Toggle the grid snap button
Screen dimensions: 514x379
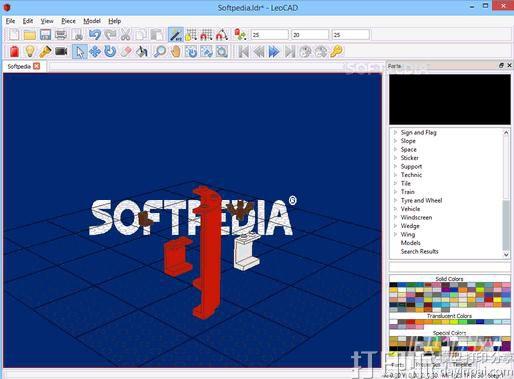click(x=191, y=35)
